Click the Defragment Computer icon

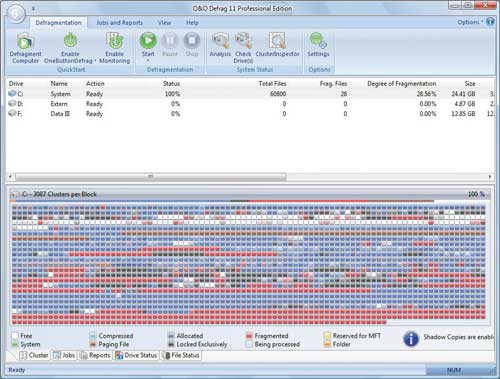click(25, 41)
